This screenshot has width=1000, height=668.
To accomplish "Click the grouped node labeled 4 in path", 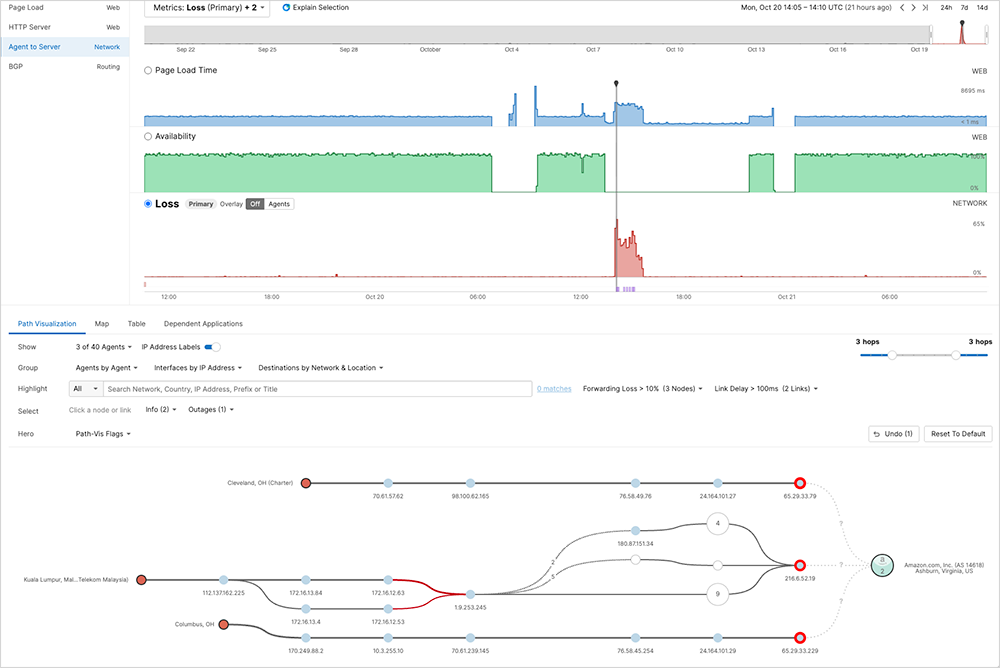I will [718, 523].
